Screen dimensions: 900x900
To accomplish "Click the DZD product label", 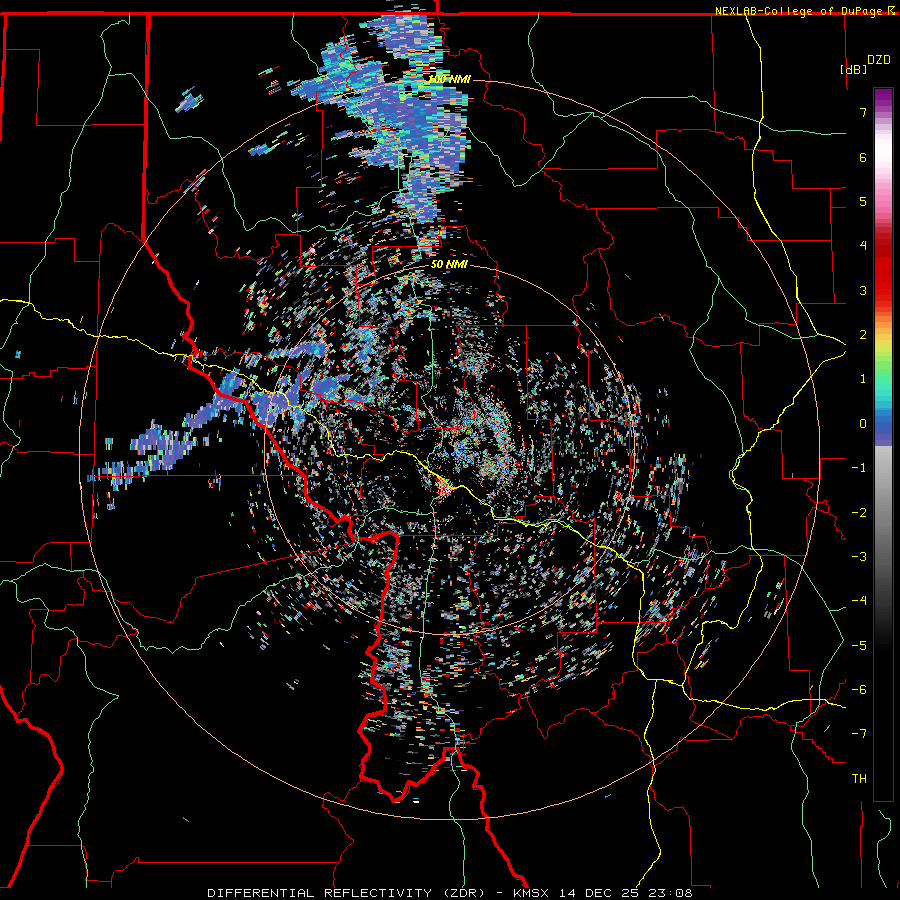I will pyautogui.click(x=879, y=60).
